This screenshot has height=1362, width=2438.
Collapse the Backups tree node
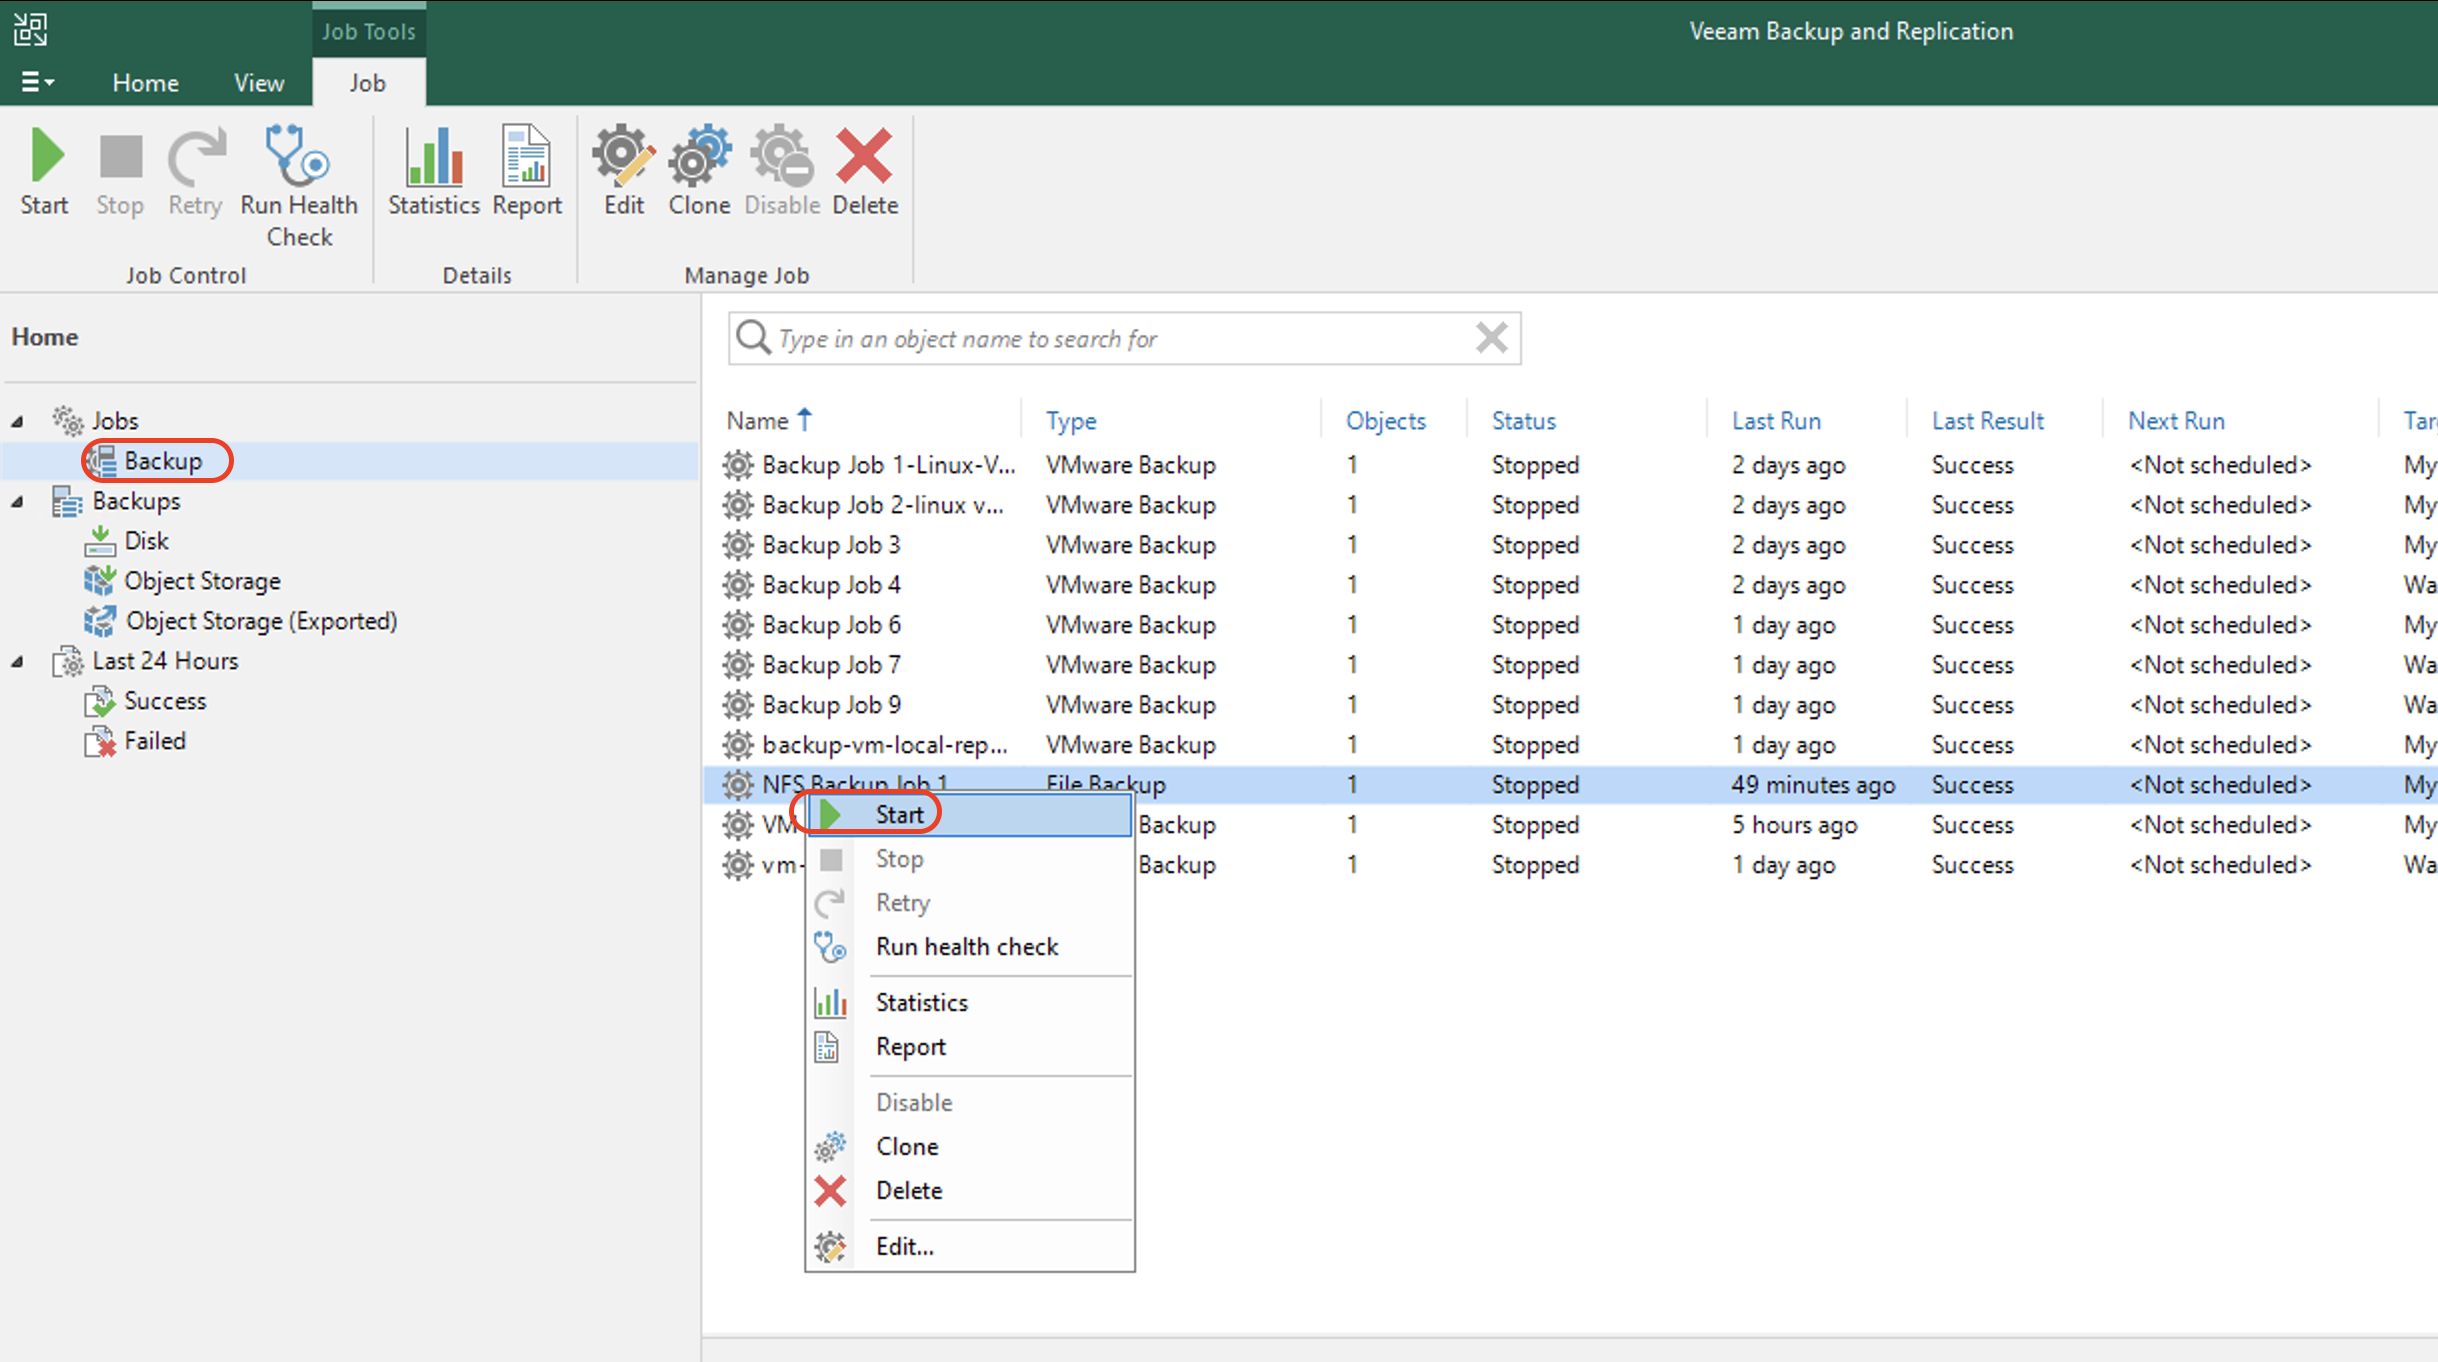pyautogui.click(x=18, y=501)
